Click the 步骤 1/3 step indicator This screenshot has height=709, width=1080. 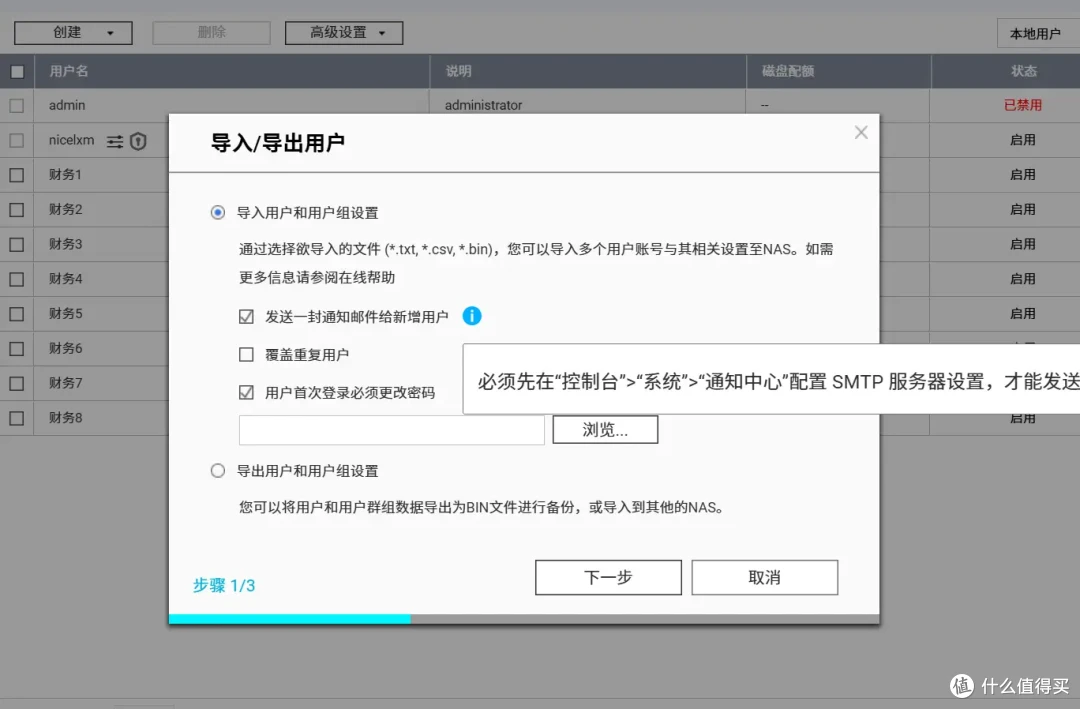pyautogui.click(x=224, y=585)
